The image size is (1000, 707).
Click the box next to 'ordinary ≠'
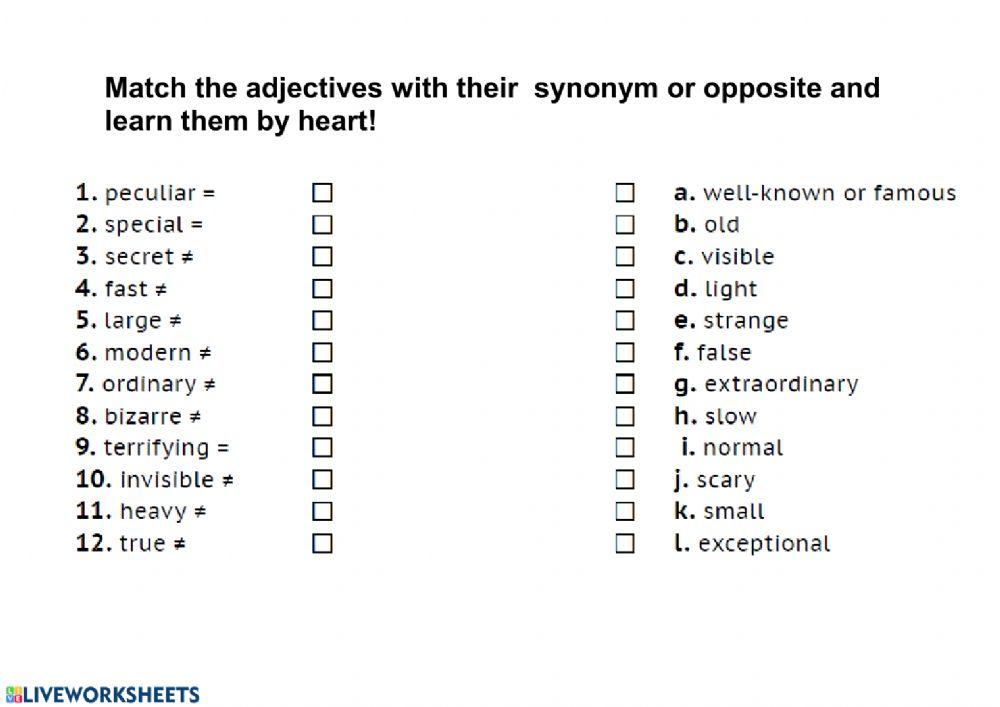322,384
